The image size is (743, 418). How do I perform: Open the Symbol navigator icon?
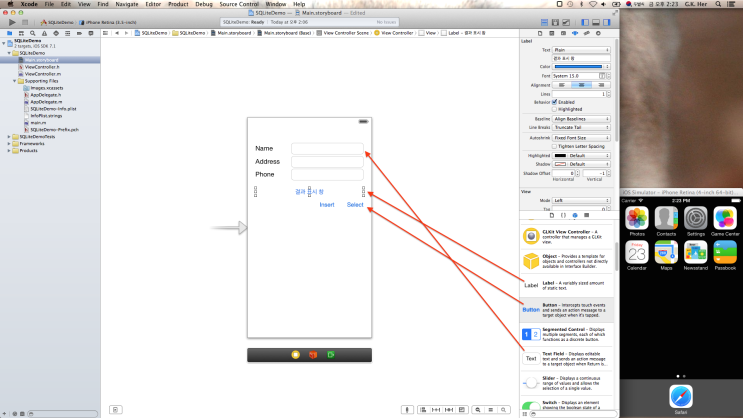coord(21,33)
